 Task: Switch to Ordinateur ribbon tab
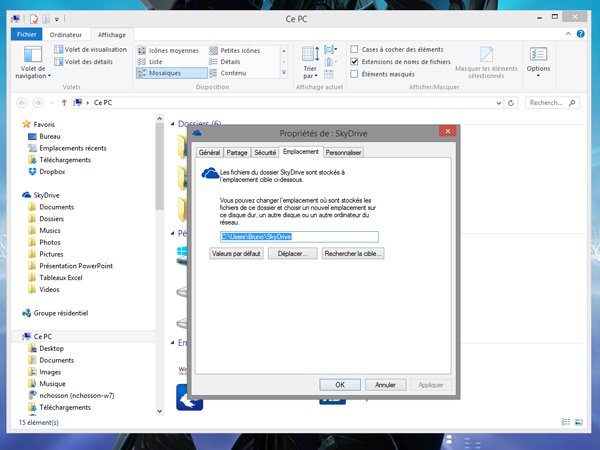(66, 35)
